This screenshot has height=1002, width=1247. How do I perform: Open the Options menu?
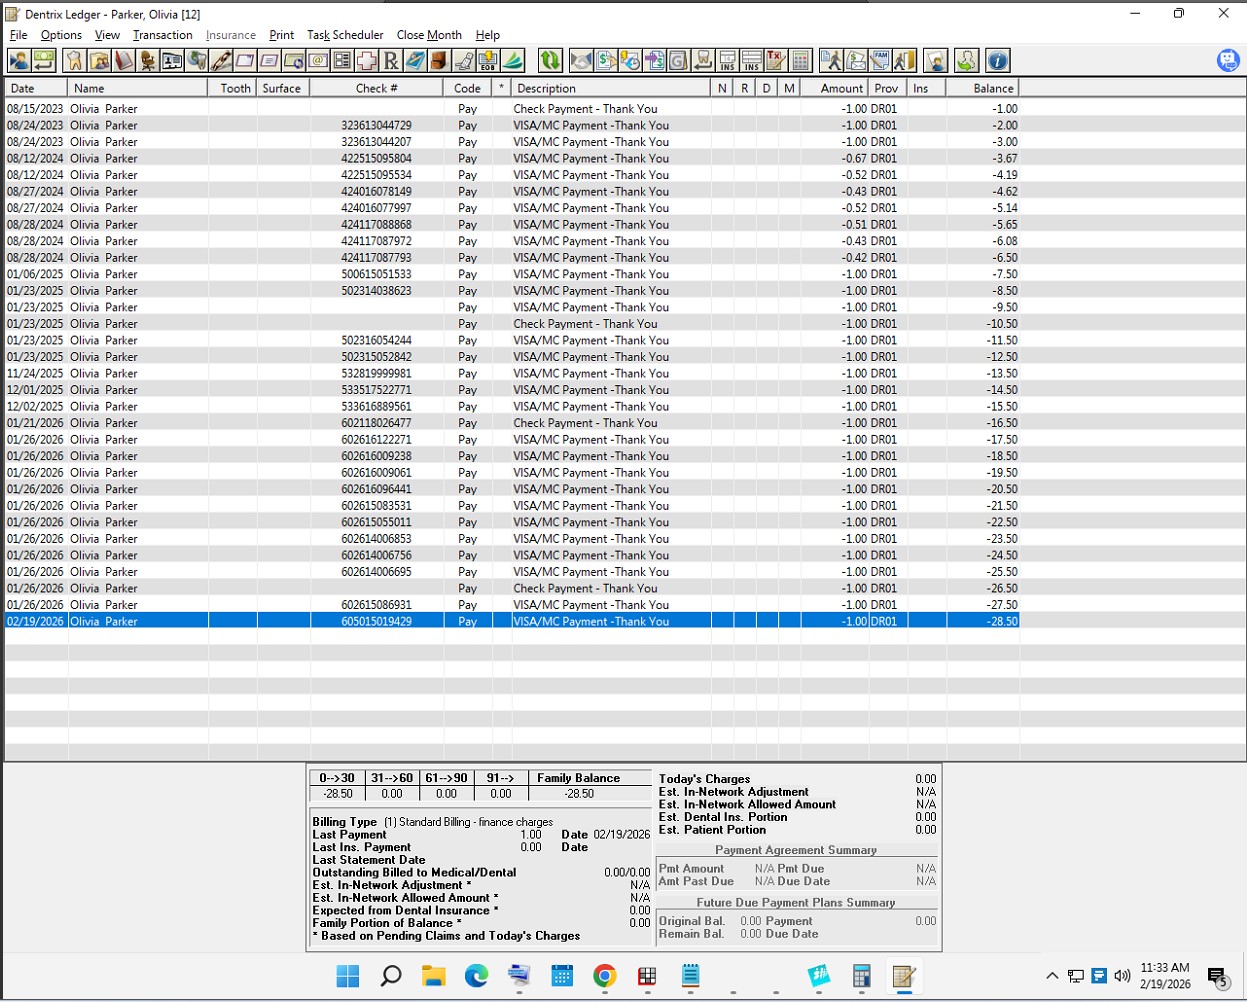[61, 35]
